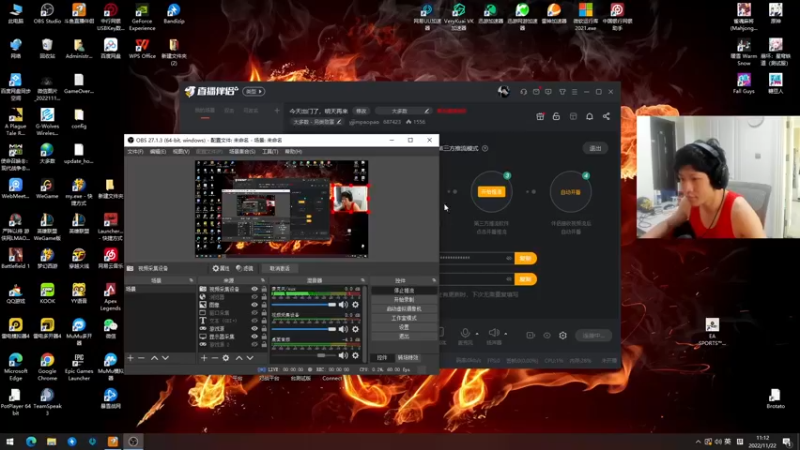
Task: Open the settings gear at 直播伴侣 bottom bar
Action: 563,335
